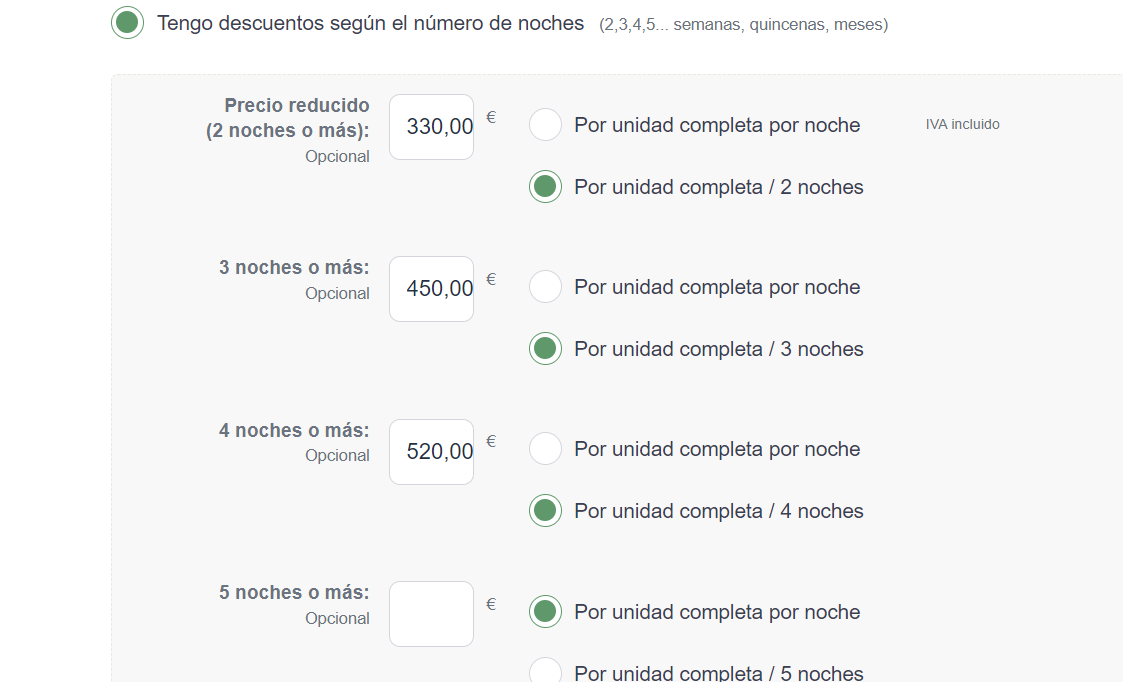1123x682 pixels.
Task: Choose 'Por unidad completa / 2 noches' option
Action: [545, 187]
